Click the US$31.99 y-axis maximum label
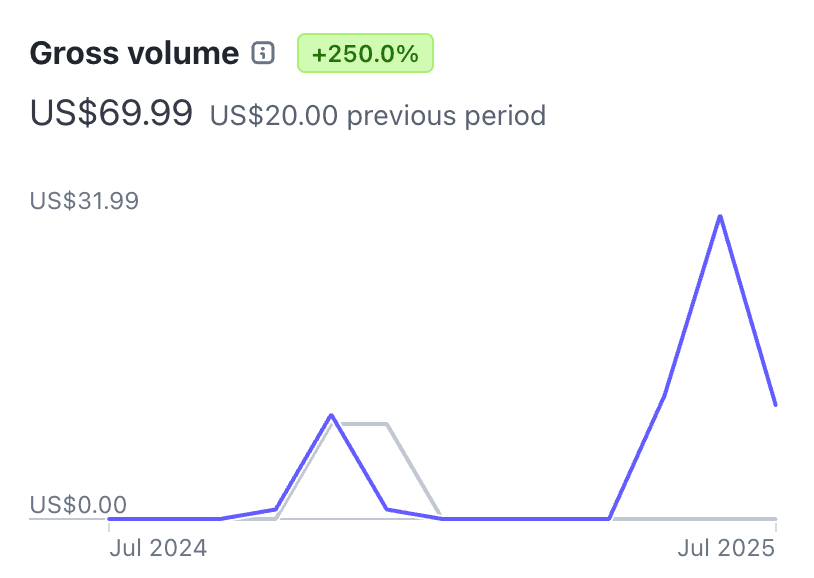The height and width of the screenshot is (578, 814). [84, 201]
